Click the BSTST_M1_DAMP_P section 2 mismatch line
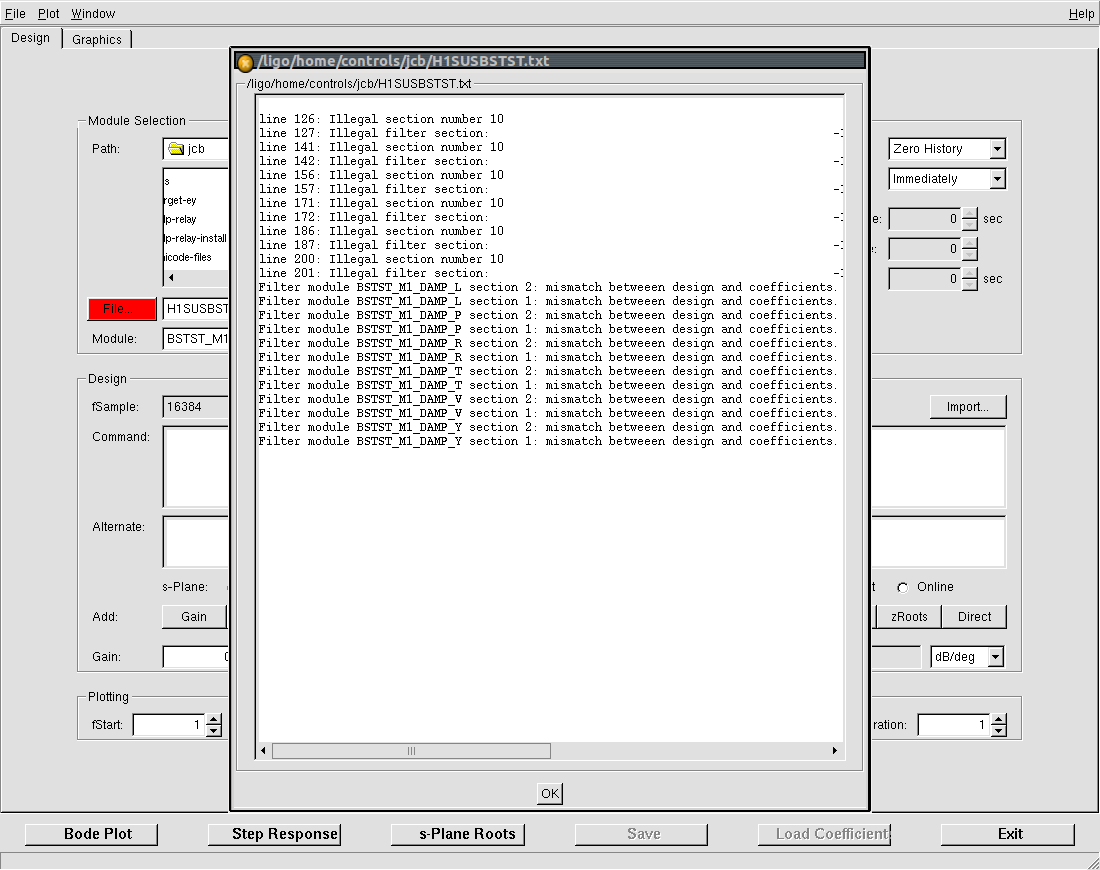 tap(547, 316)
